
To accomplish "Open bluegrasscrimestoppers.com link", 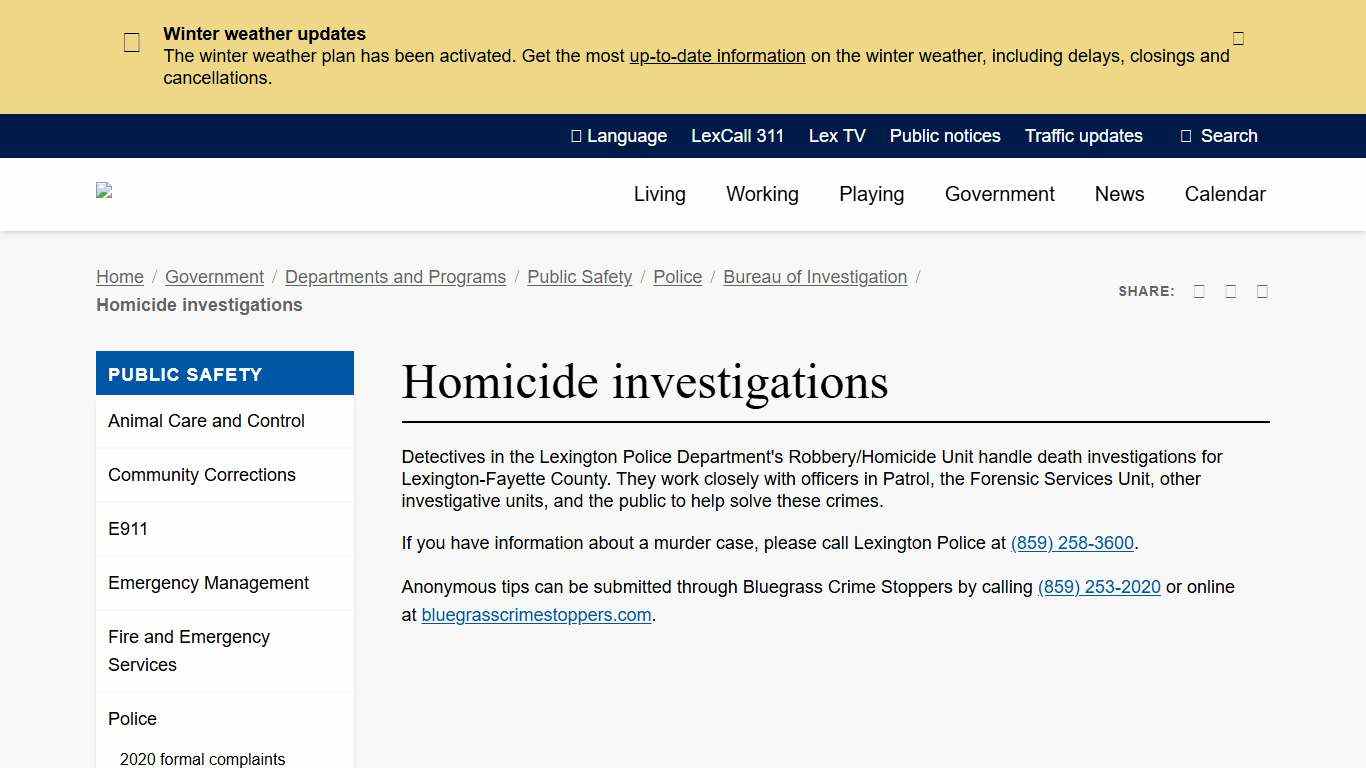I will point(536,614).
